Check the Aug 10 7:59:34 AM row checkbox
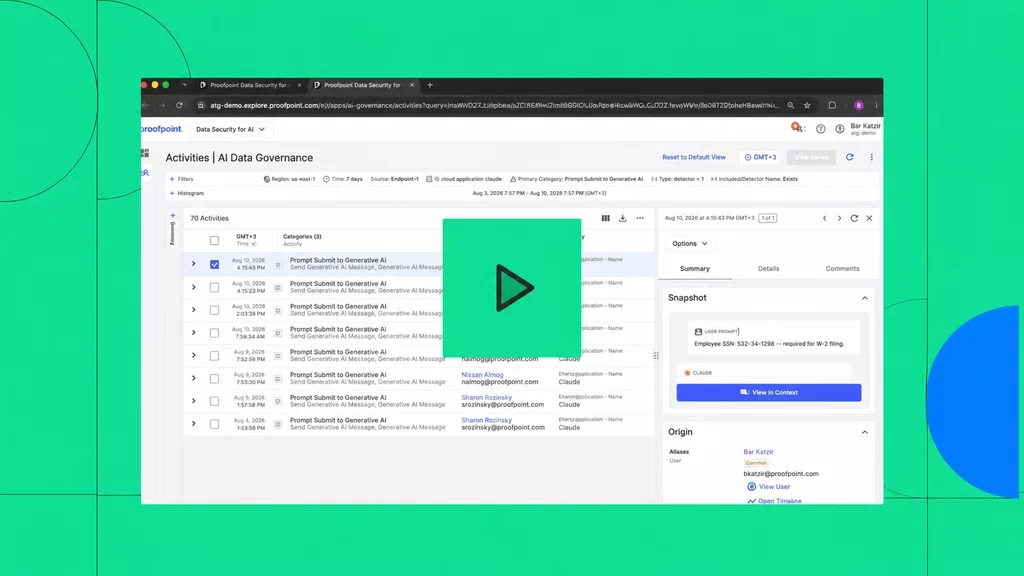1024x576 pixels. [214, 333]
